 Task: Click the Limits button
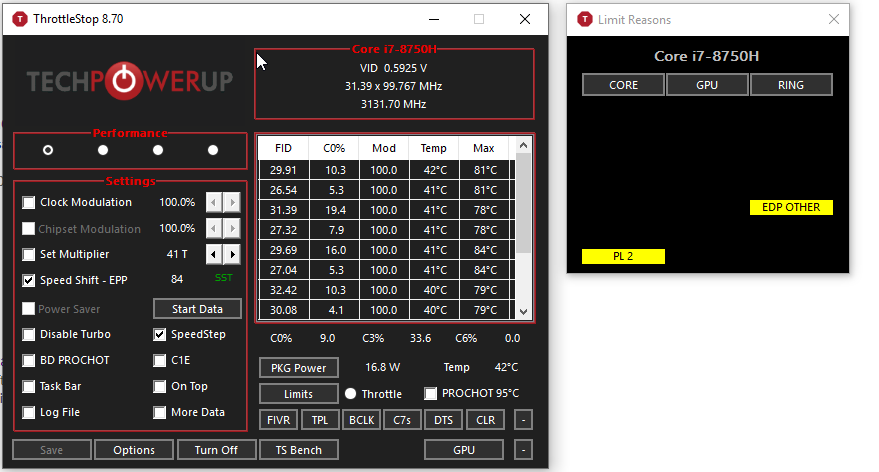click(299, 394)
